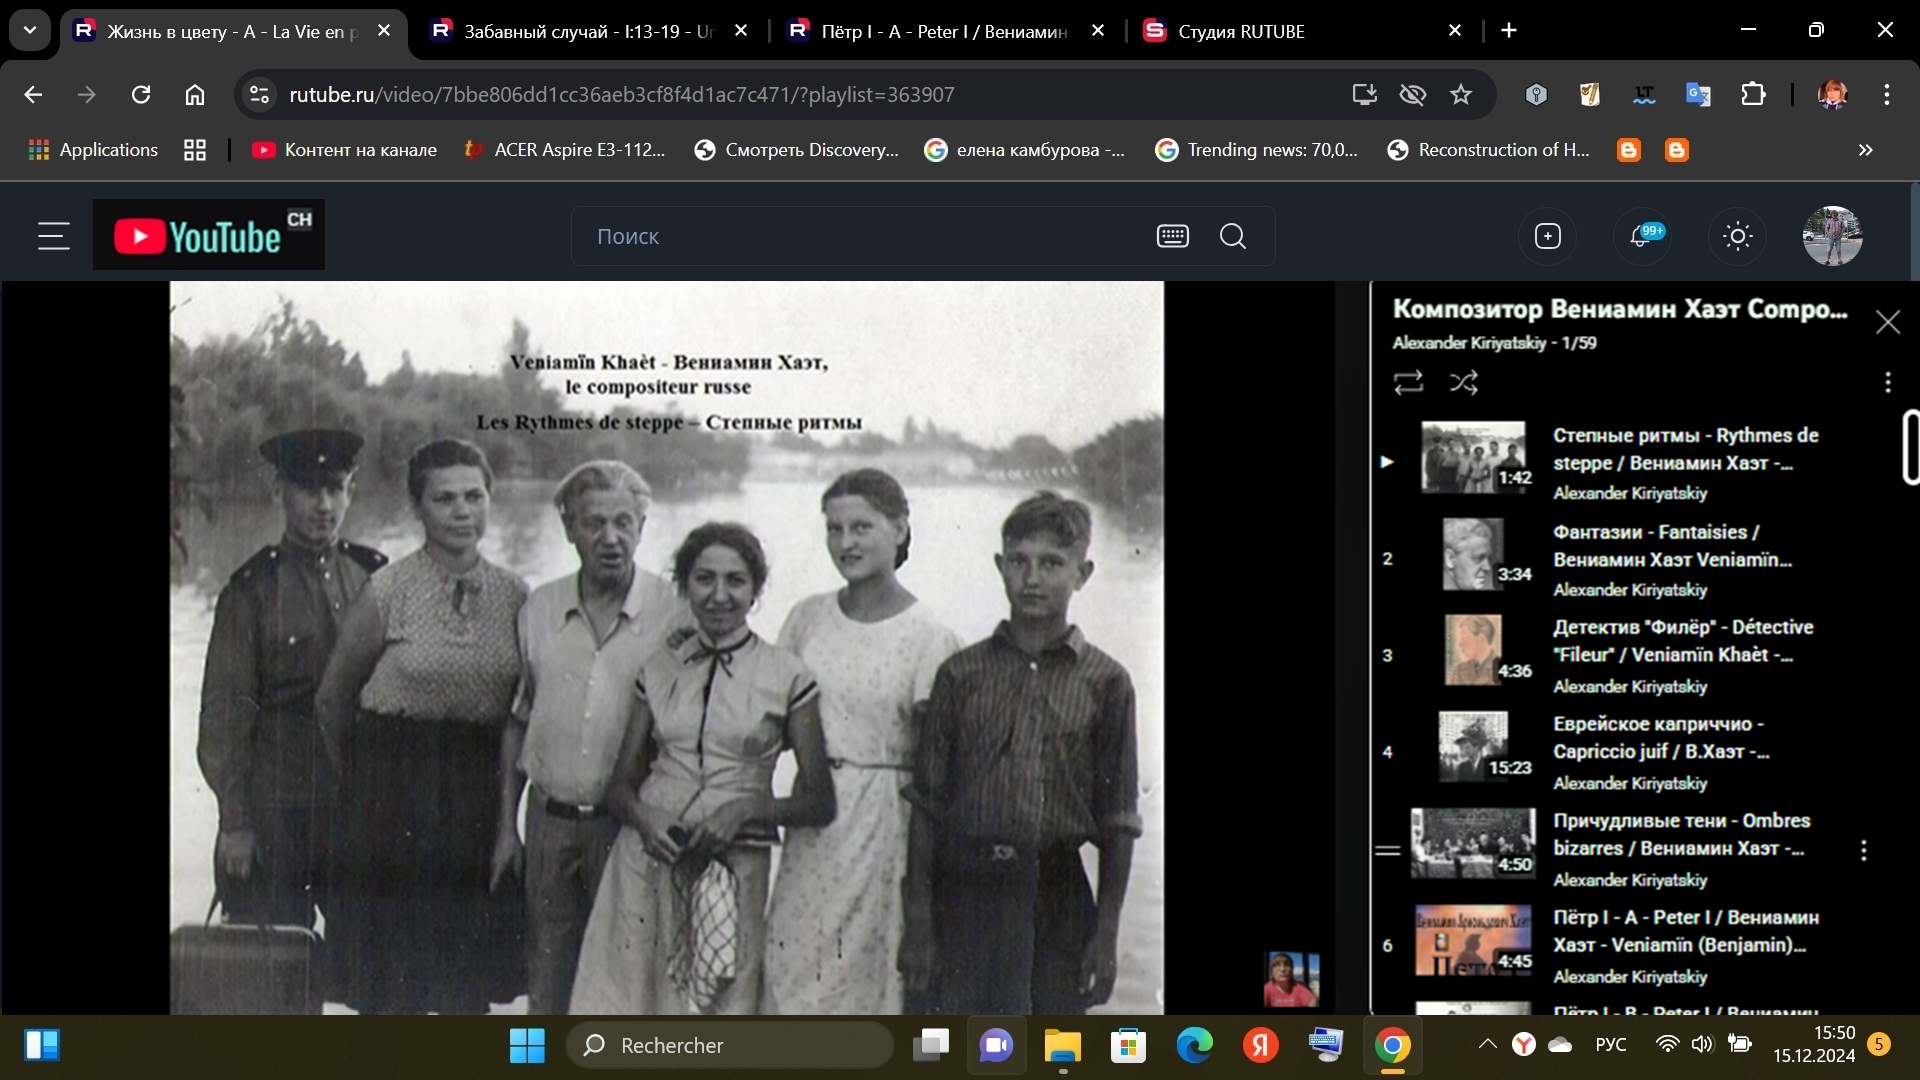Screen dimensions: 1920x1080
Task: Toggle the light/dark theme sun icon
Action: [x=1738, y=236]
